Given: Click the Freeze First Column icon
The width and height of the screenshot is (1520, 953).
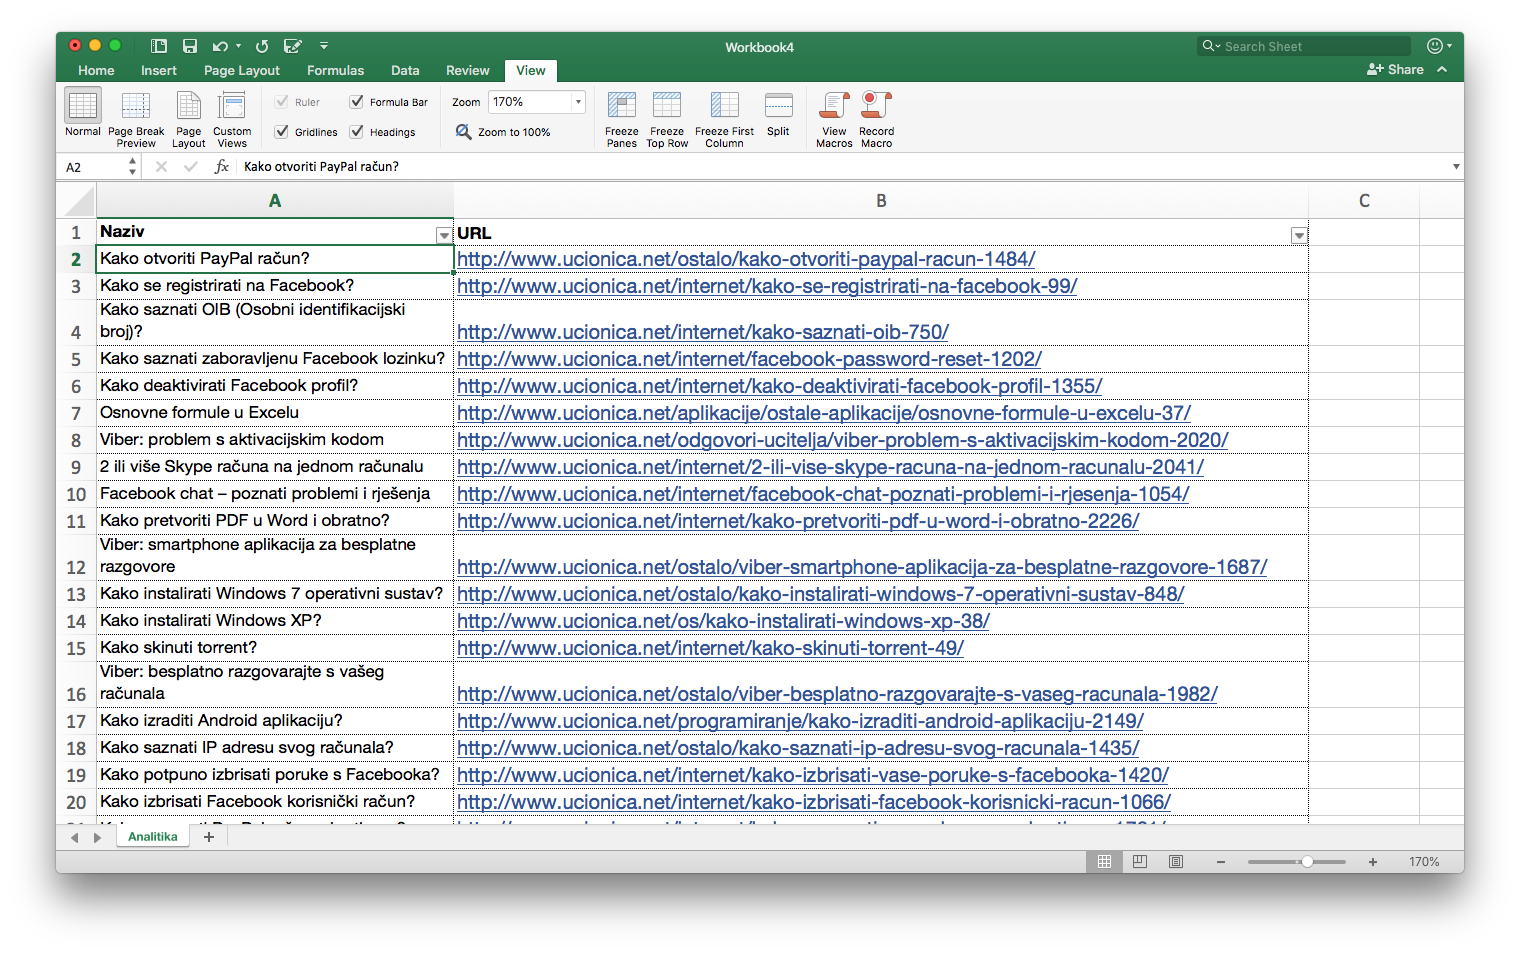Looking at the screenshot, I should [724, 106].
